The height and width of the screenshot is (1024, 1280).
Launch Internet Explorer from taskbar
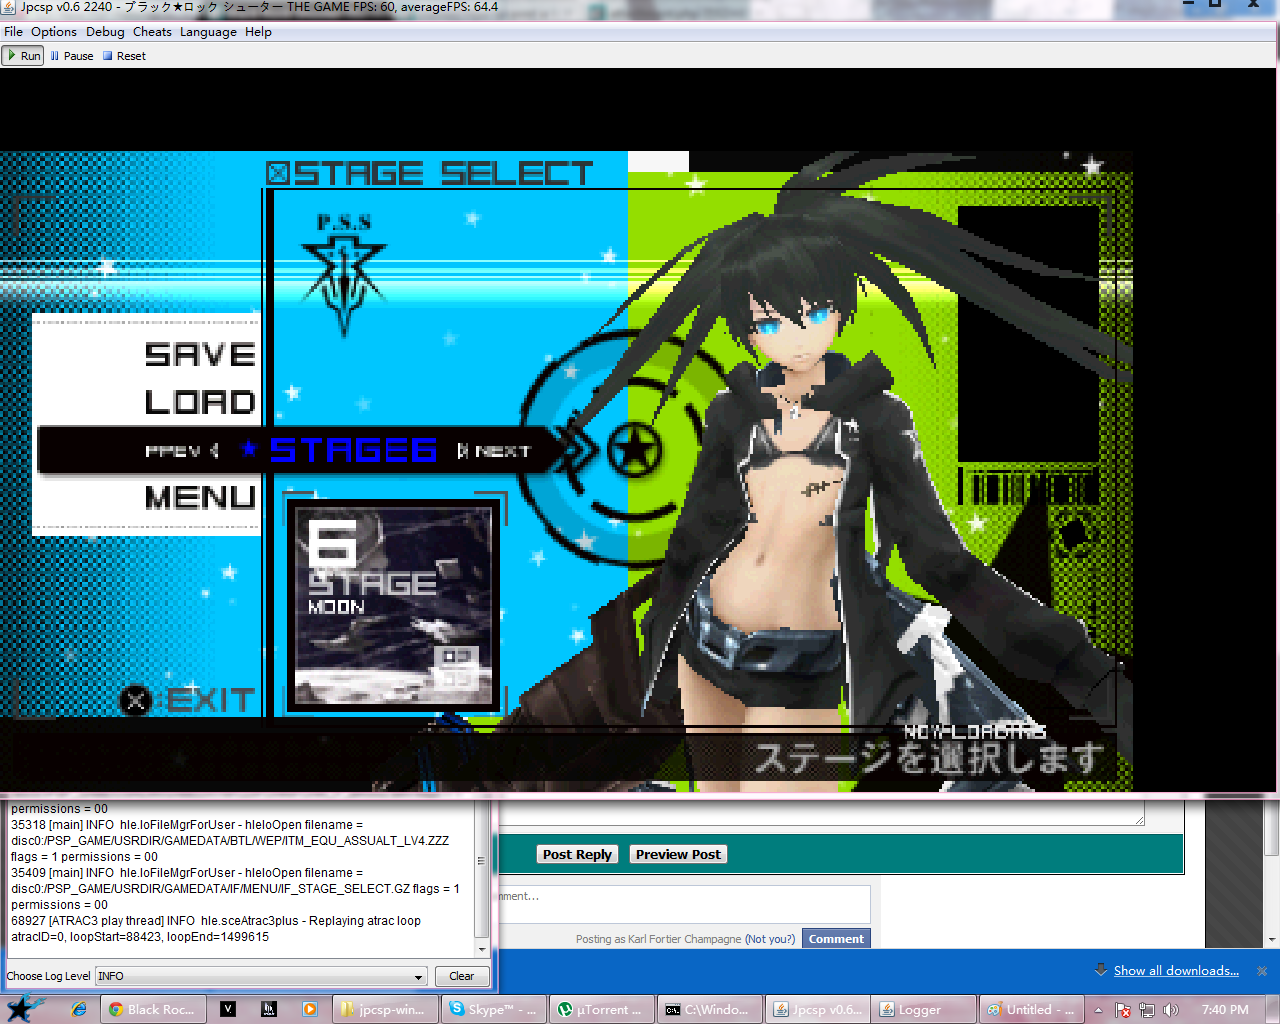79,1009
